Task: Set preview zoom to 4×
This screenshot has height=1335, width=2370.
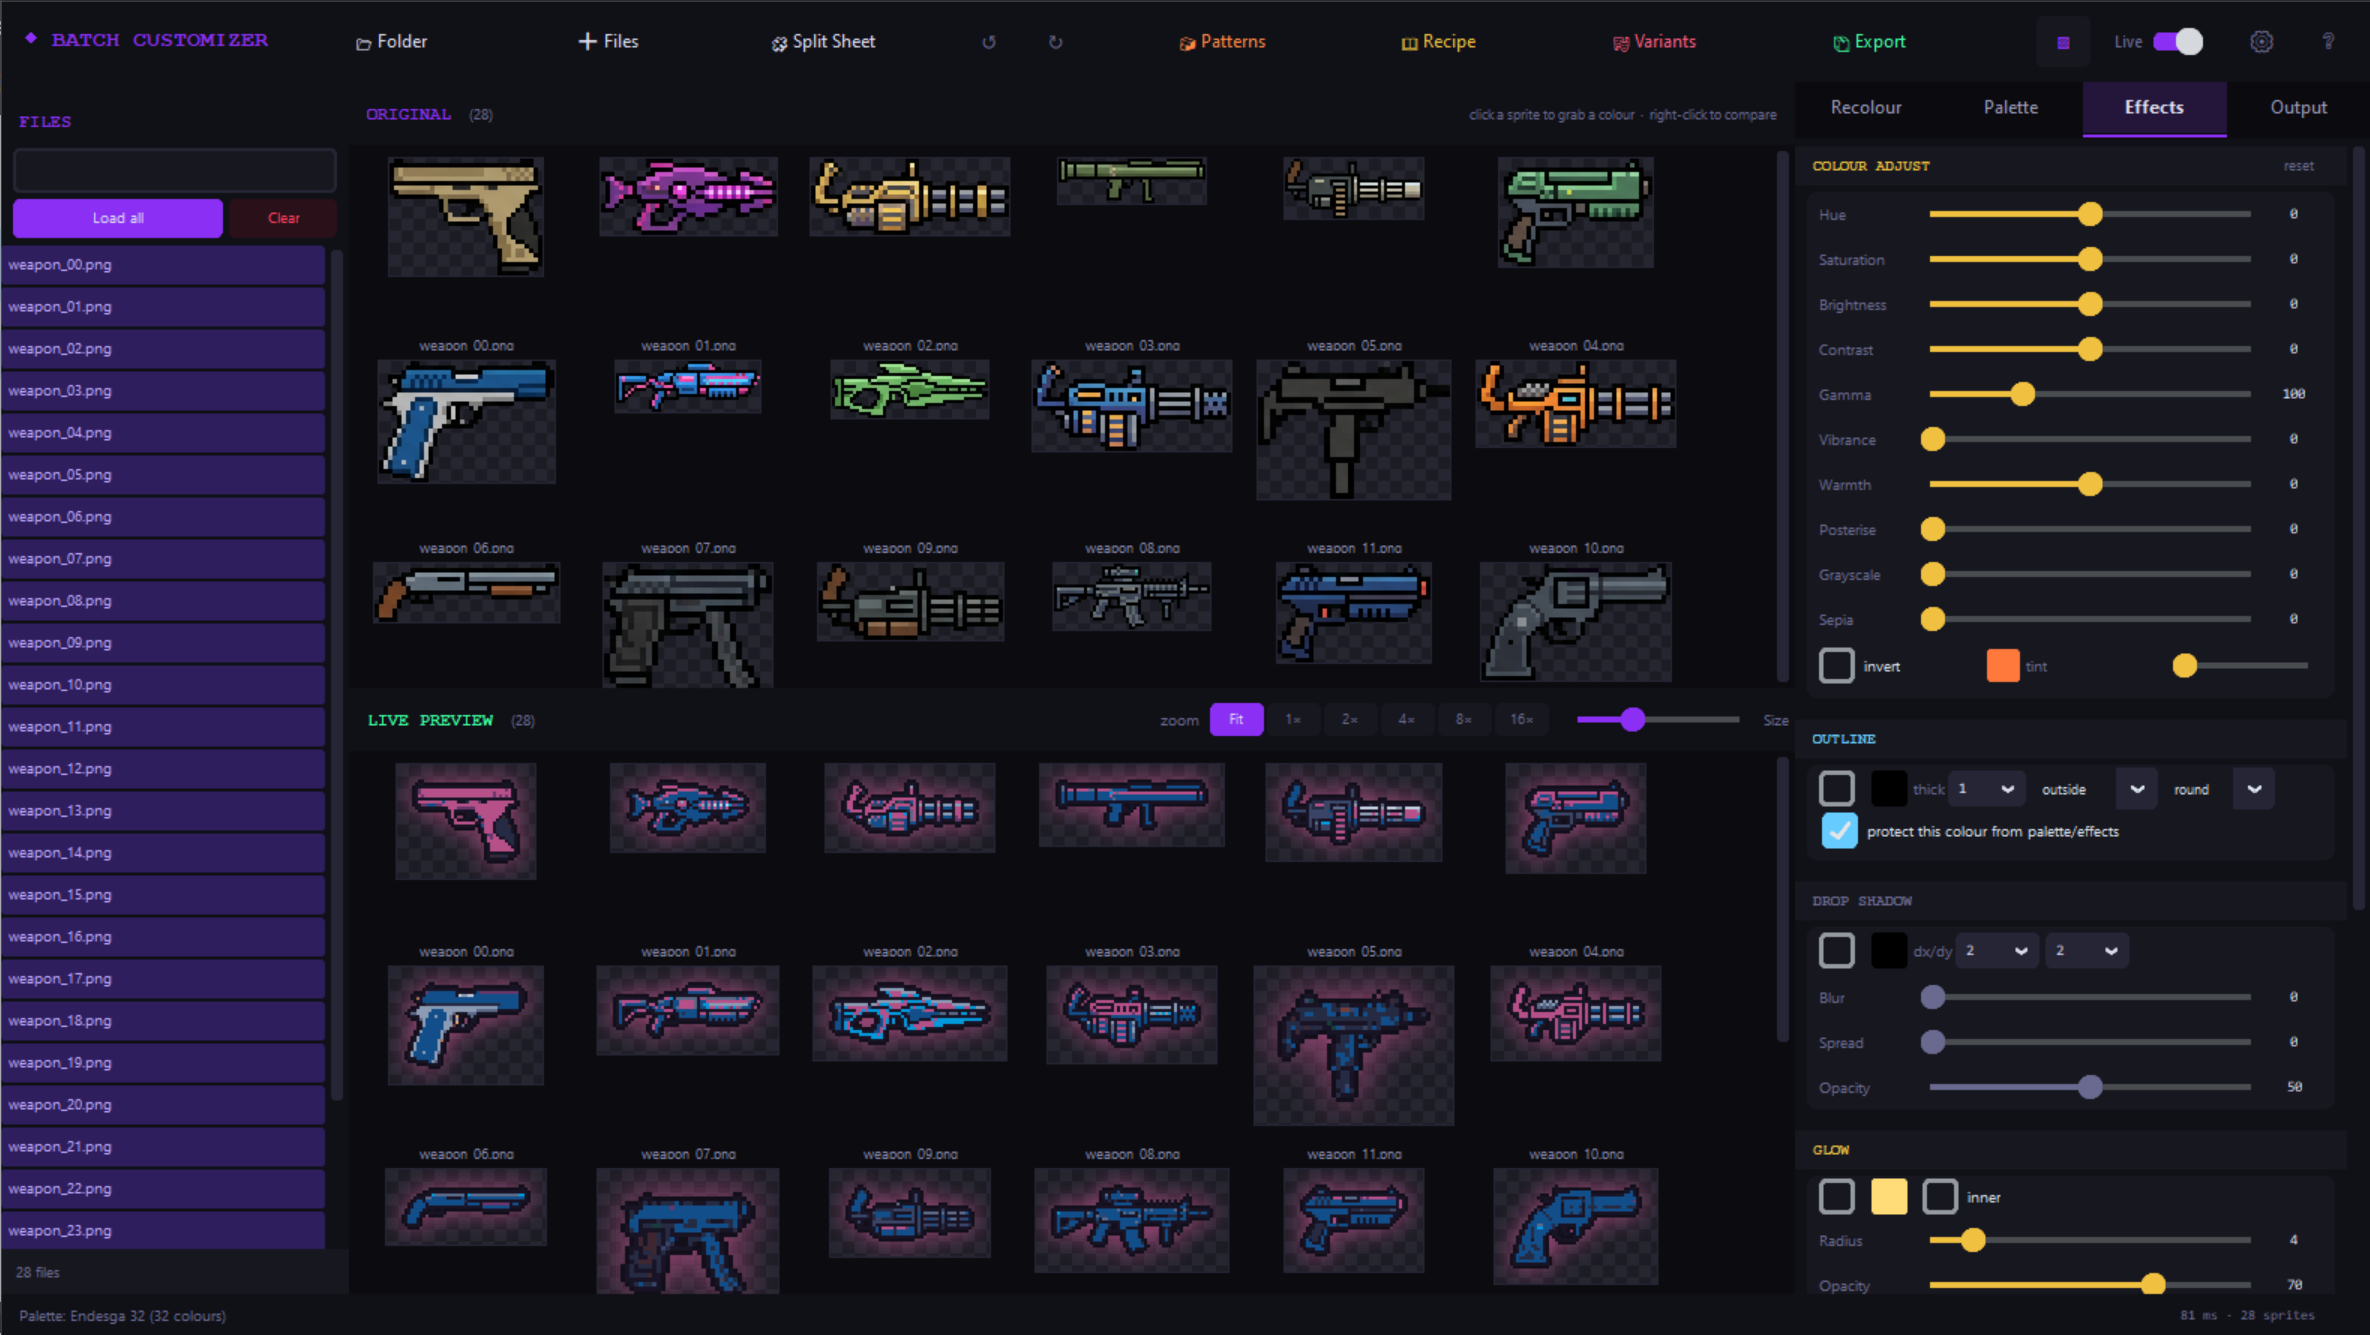Action: (x=1407, y=720)
